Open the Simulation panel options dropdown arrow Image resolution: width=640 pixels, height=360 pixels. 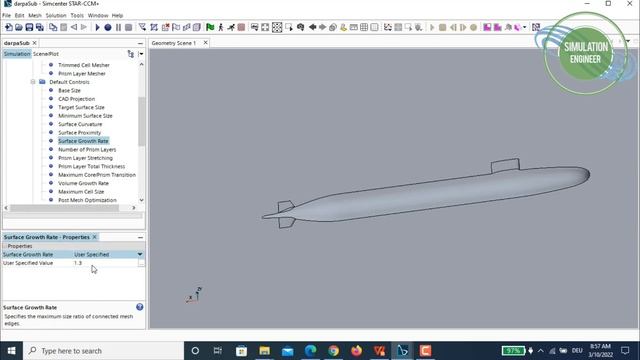(x=141, y=54)
